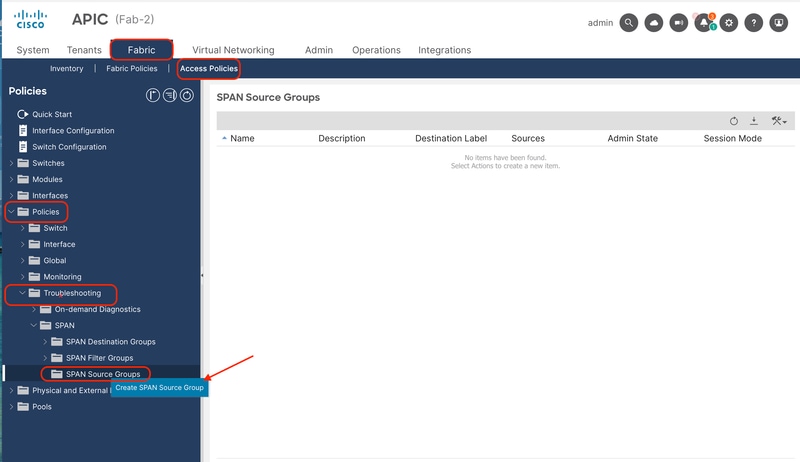Viewport: 800px width, 462px height.
Task: Select On-demand Diagnostics tree item
Action: click(x=97, y=310)
